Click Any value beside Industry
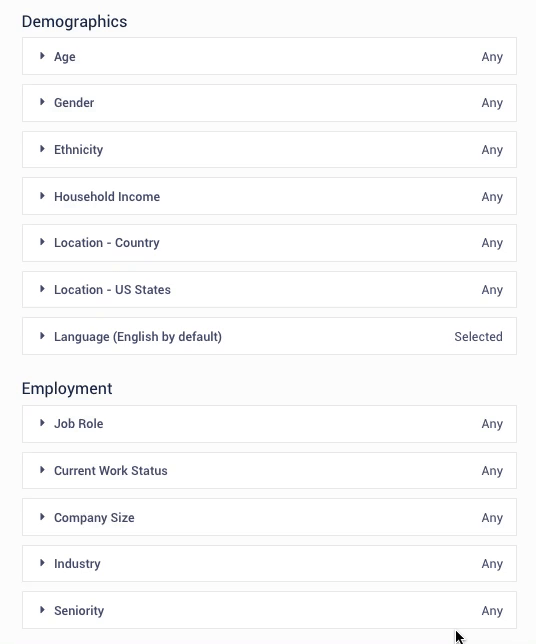This screenshot has height=644, width=536. (492, 564)
